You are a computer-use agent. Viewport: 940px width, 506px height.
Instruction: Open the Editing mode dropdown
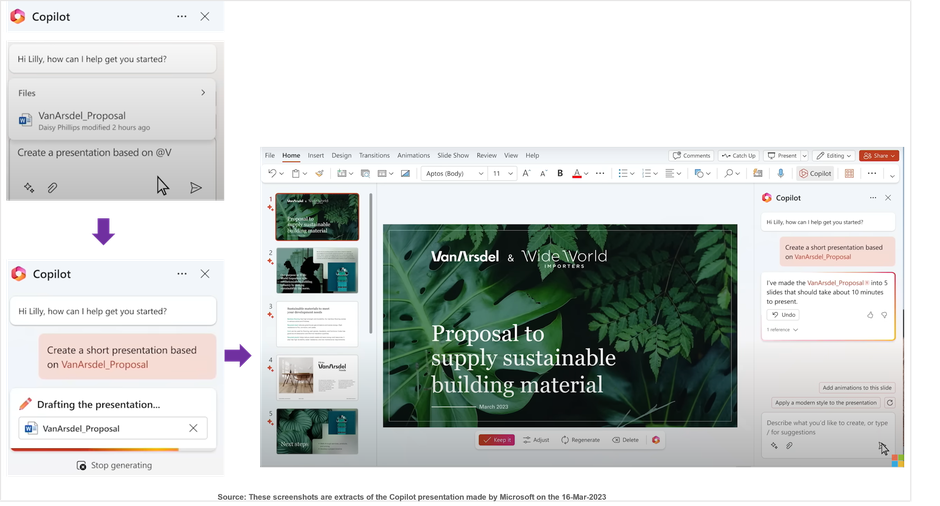tap(834, 155)
